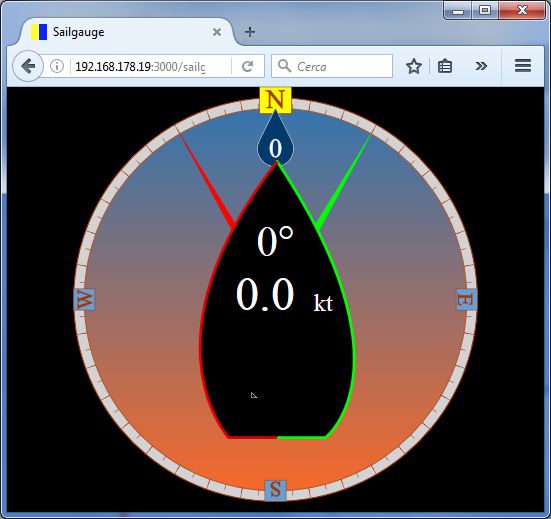Click the S south compass marker
The height and width of the screenshot is (519, 551).
[x=276, y=490]
